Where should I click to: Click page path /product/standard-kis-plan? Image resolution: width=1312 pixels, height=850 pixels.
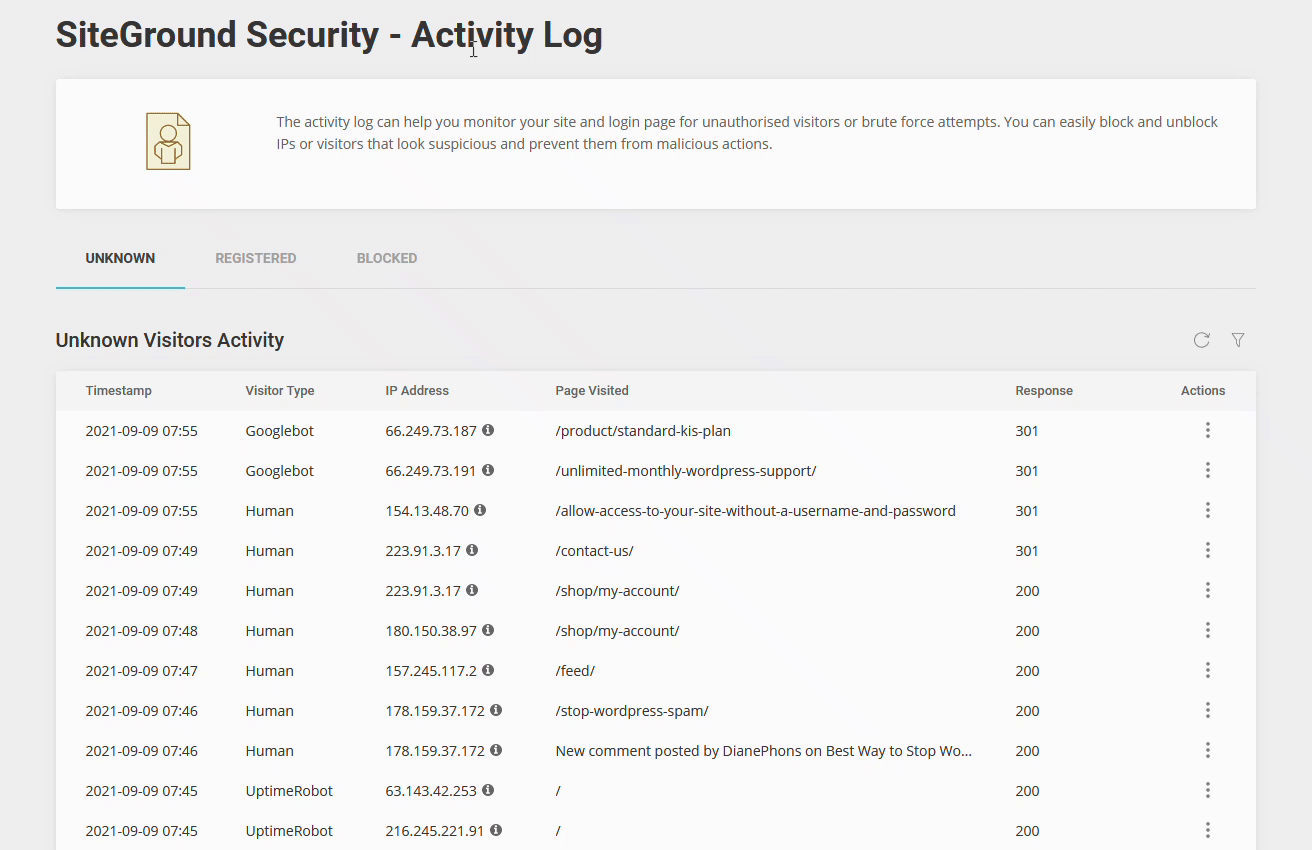click(x=643, y=431)
